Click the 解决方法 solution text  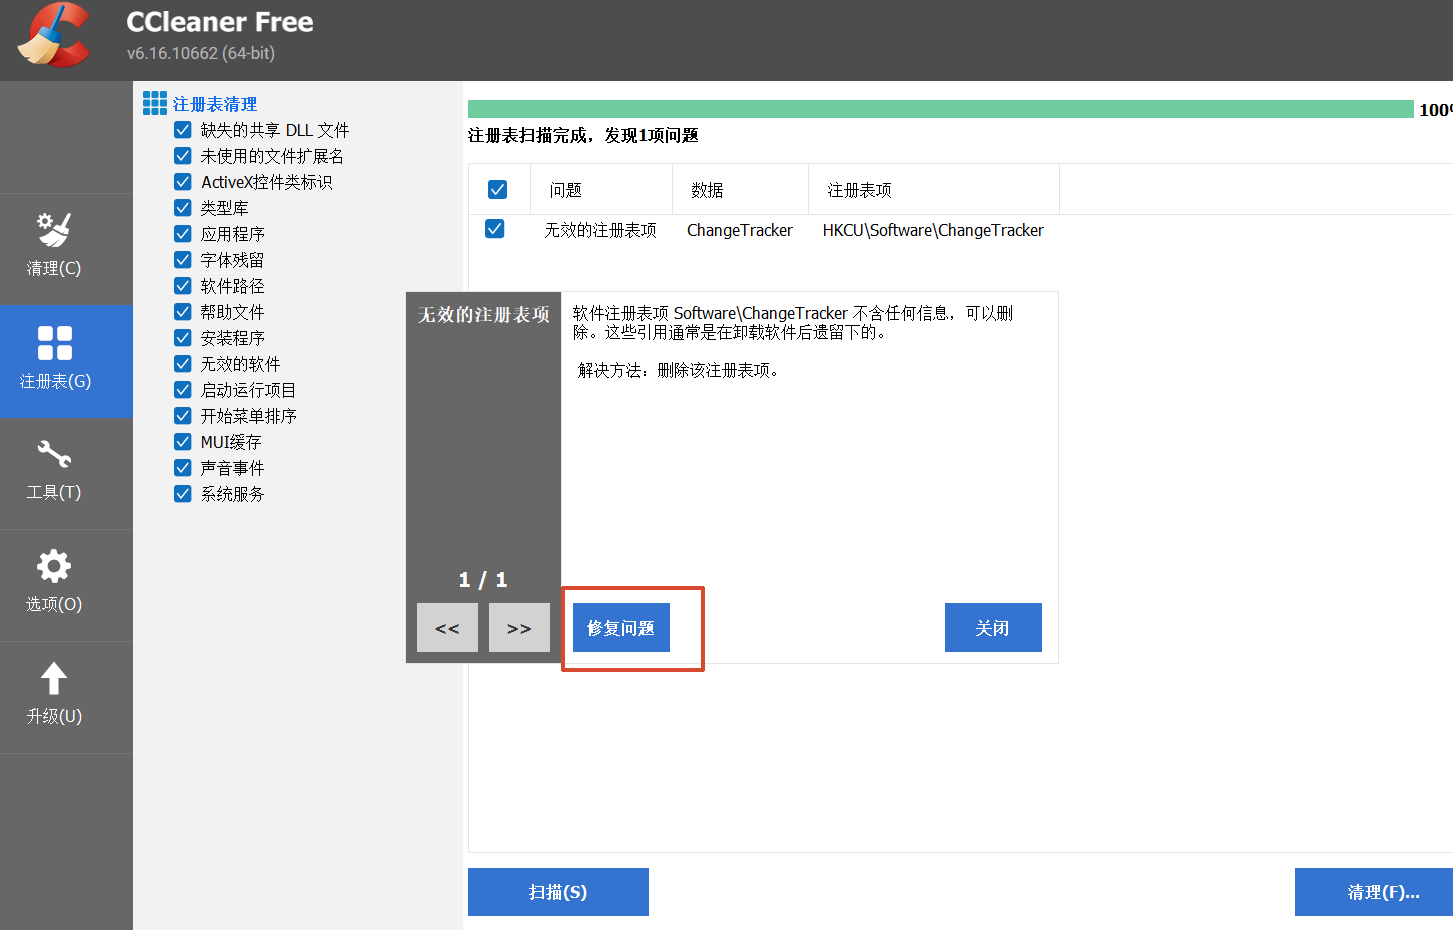678,370
